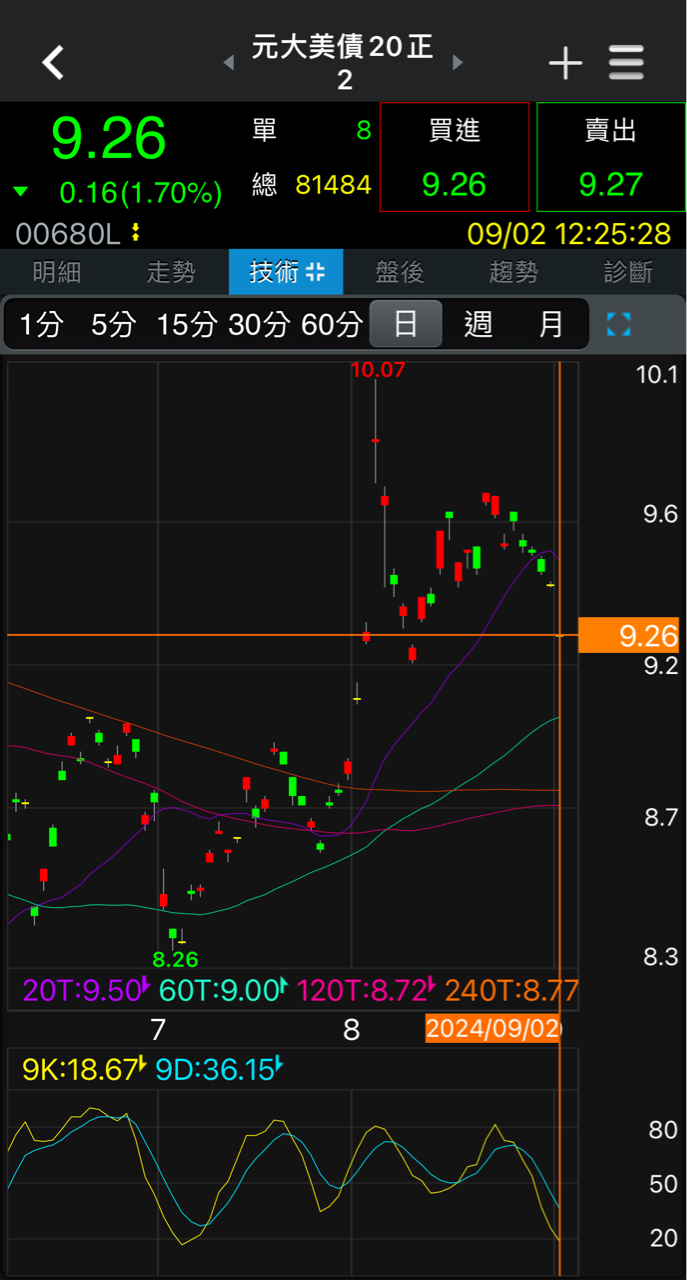Go to previous stock with left triangle
687x1280 pixels.
[x=228, y=62]
